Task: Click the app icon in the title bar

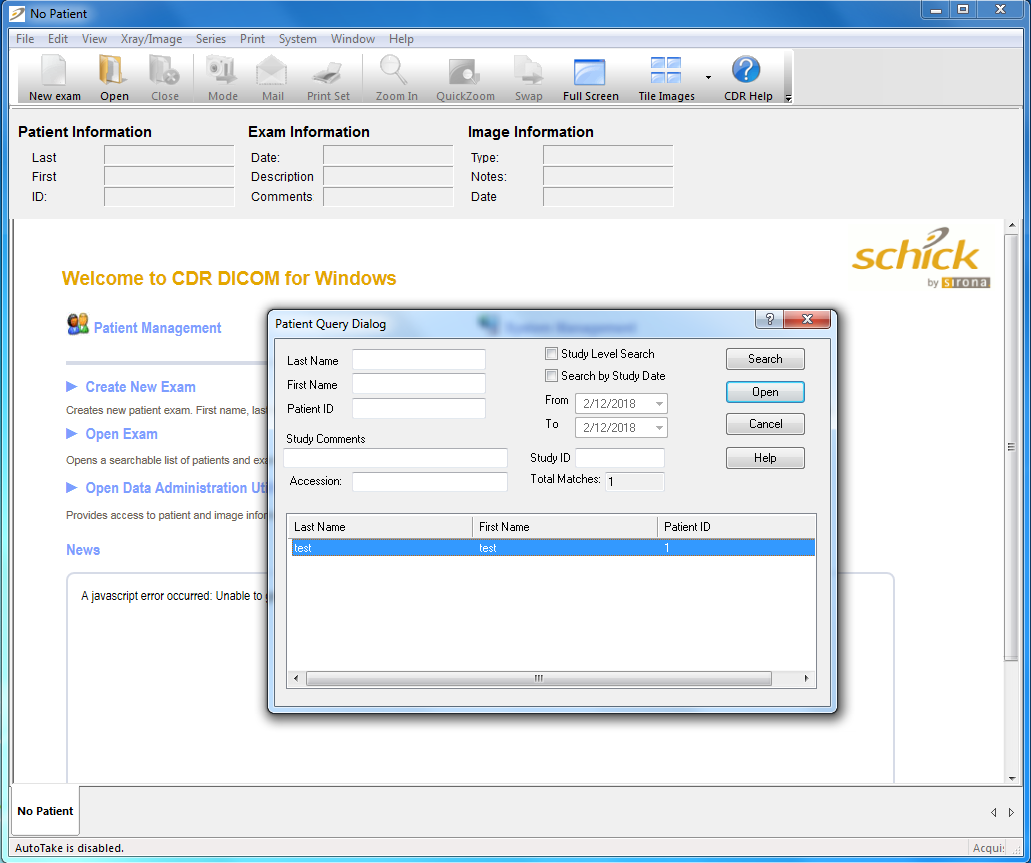Action: pos(17,13)
